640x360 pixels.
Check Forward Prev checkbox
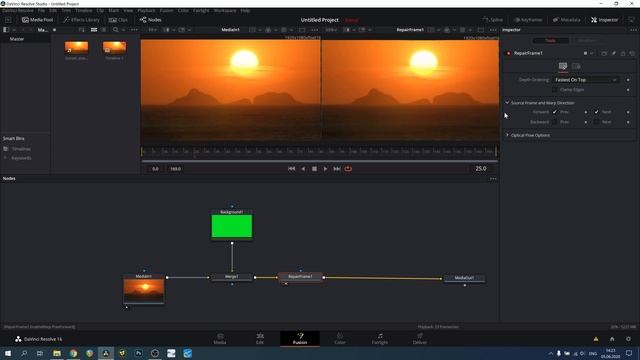click(555, 112)
